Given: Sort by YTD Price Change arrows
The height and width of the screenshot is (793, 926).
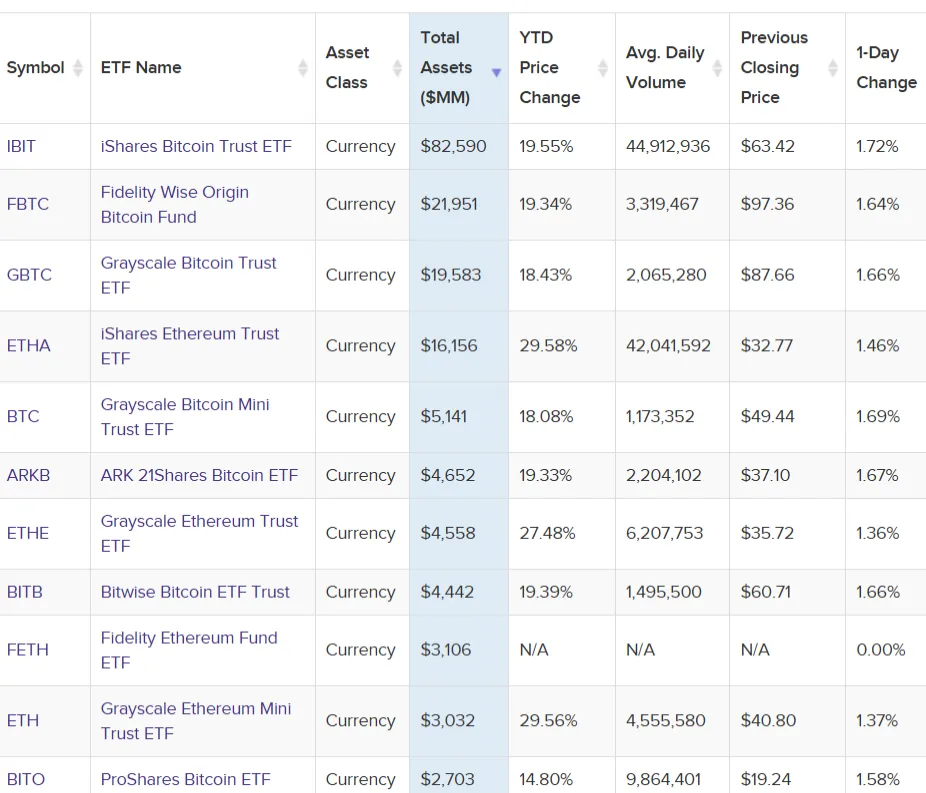Looking at the screenshot, I should (x=603, y=68).
